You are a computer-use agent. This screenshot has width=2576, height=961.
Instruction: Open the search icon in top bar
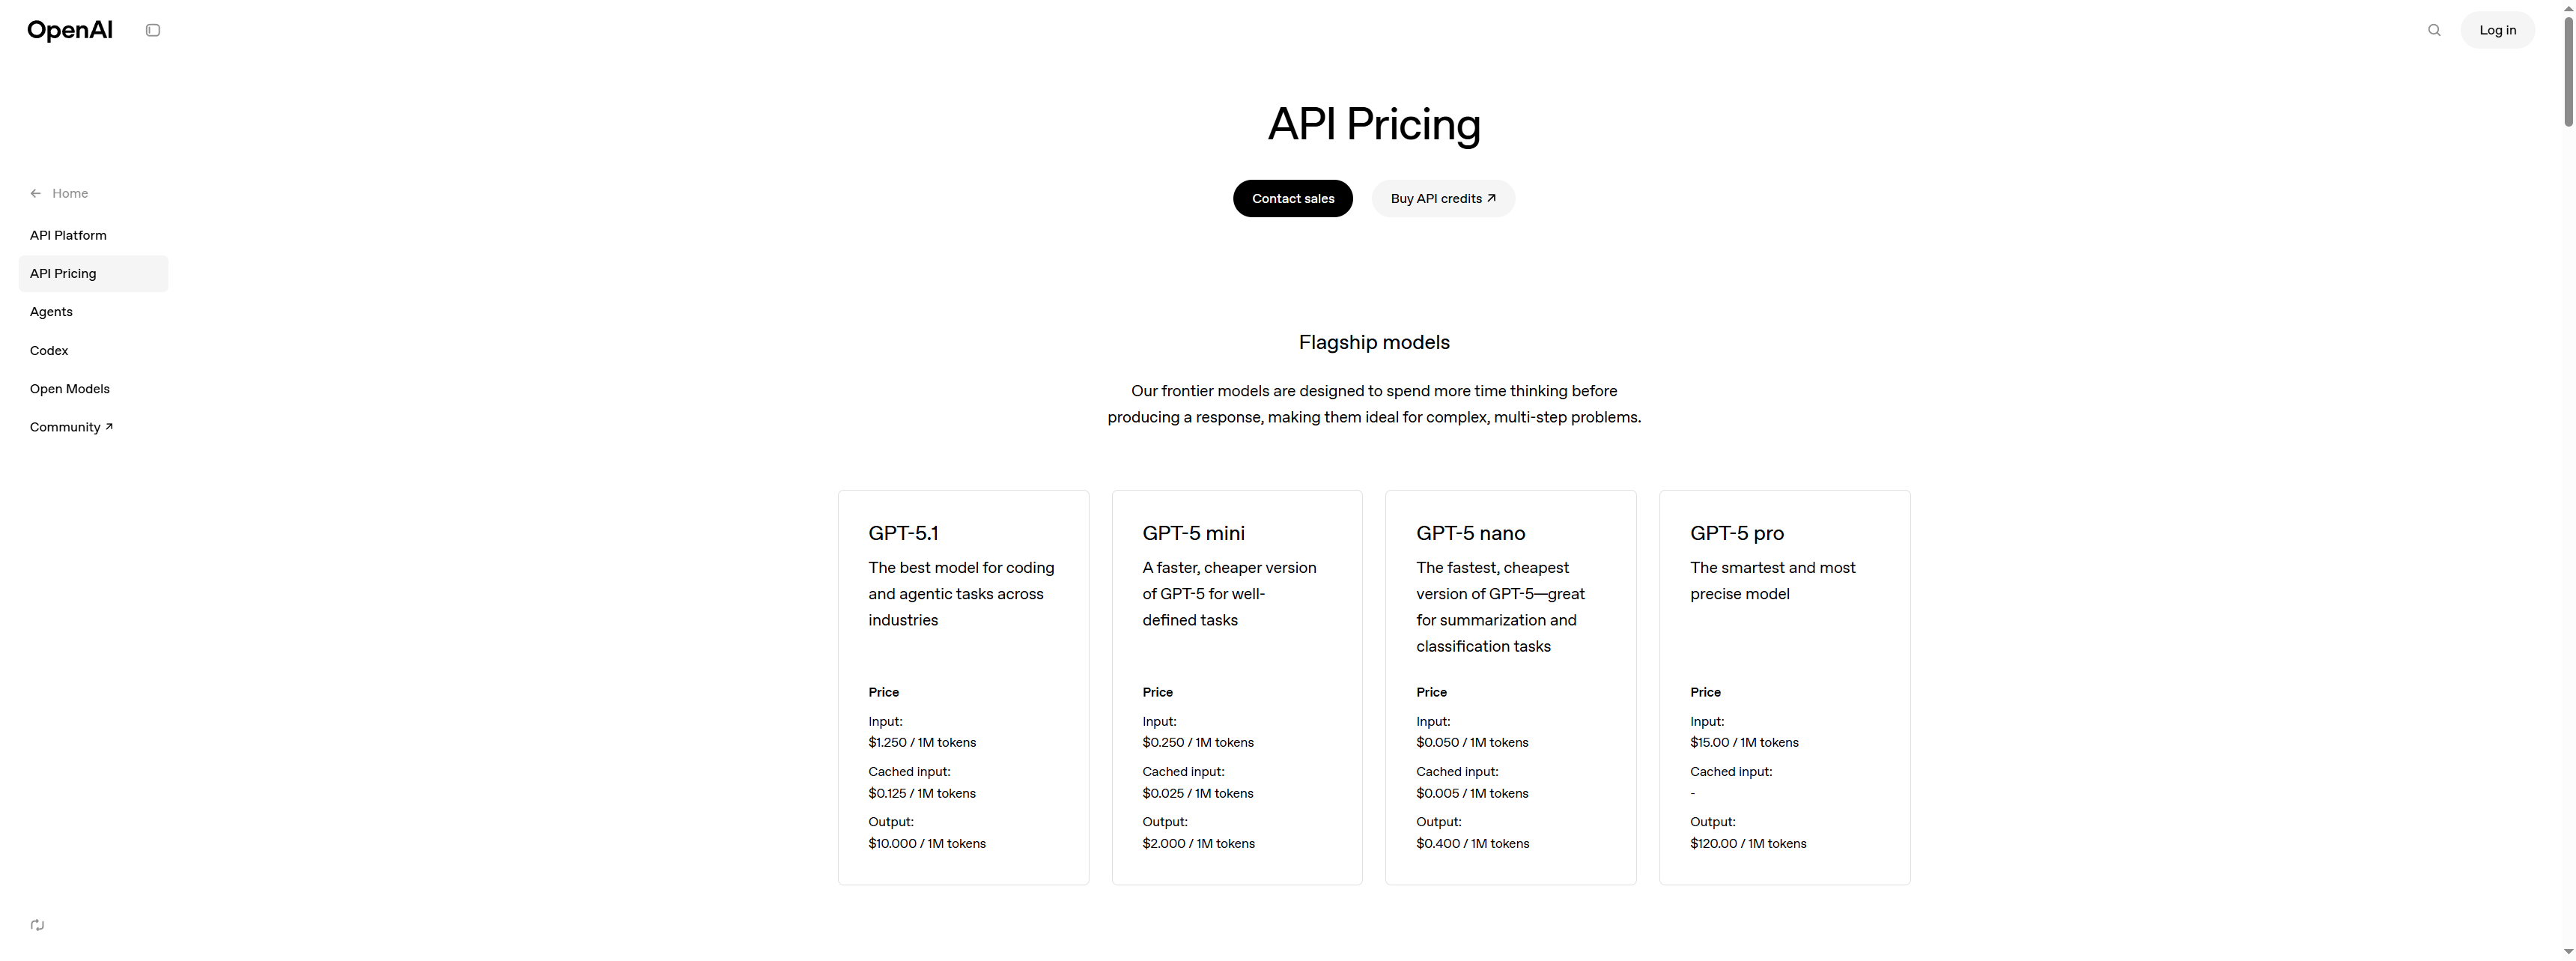point(2434,30)
